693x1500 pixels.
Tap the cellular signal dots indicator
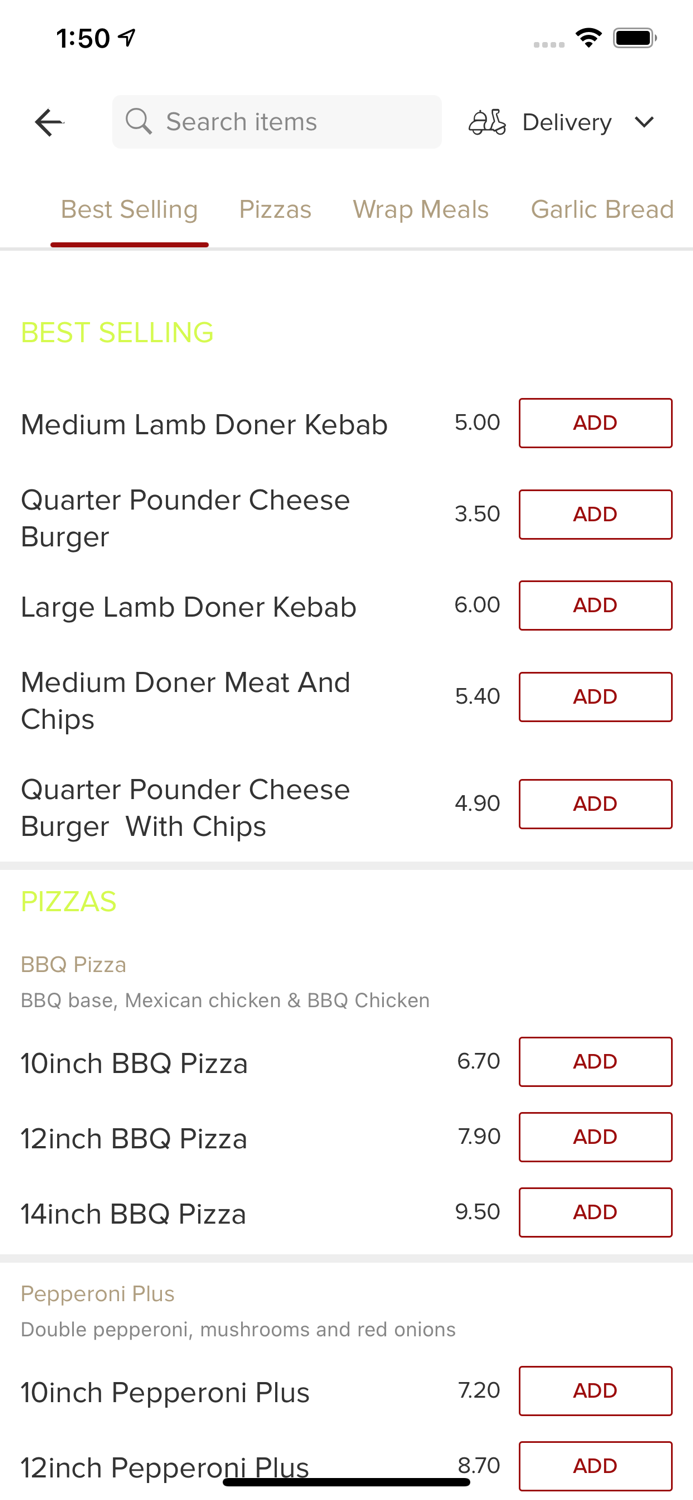549,44
